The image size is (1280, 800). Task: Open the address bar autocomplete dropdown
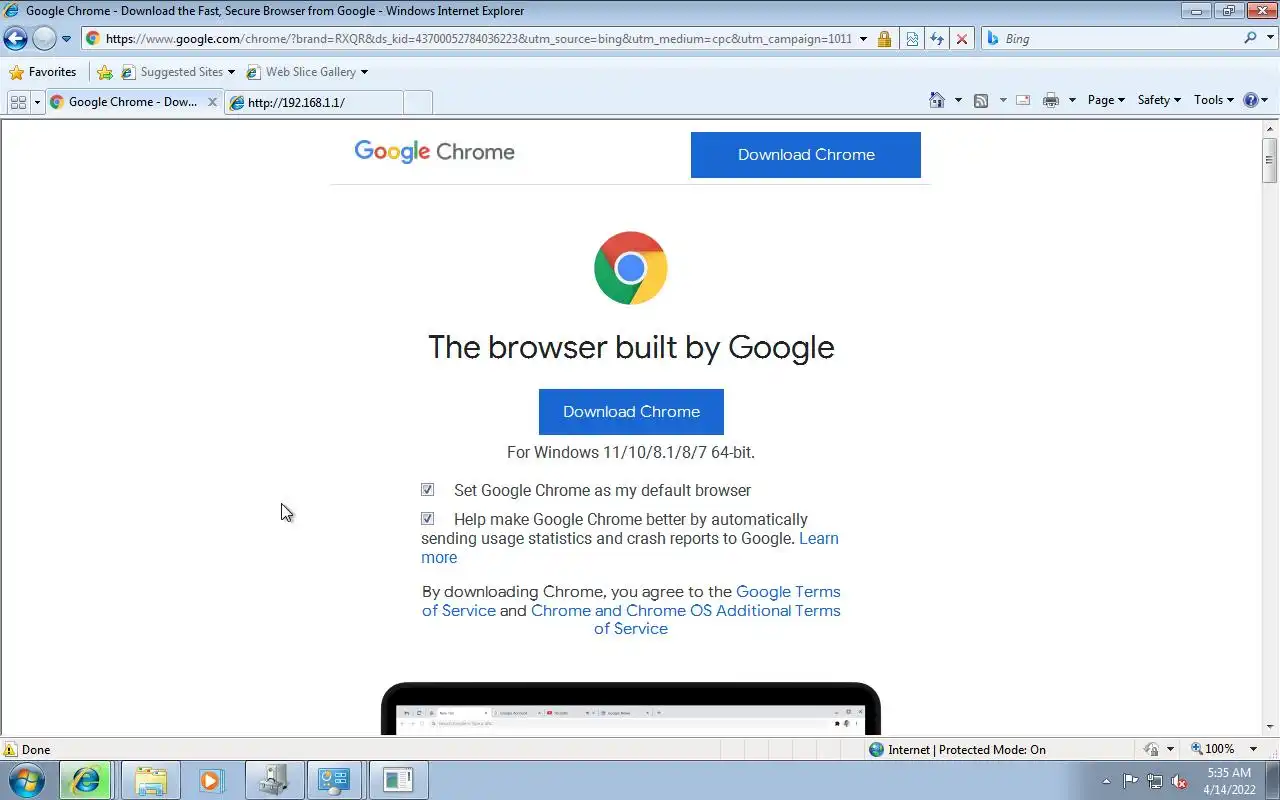point(863,39)
